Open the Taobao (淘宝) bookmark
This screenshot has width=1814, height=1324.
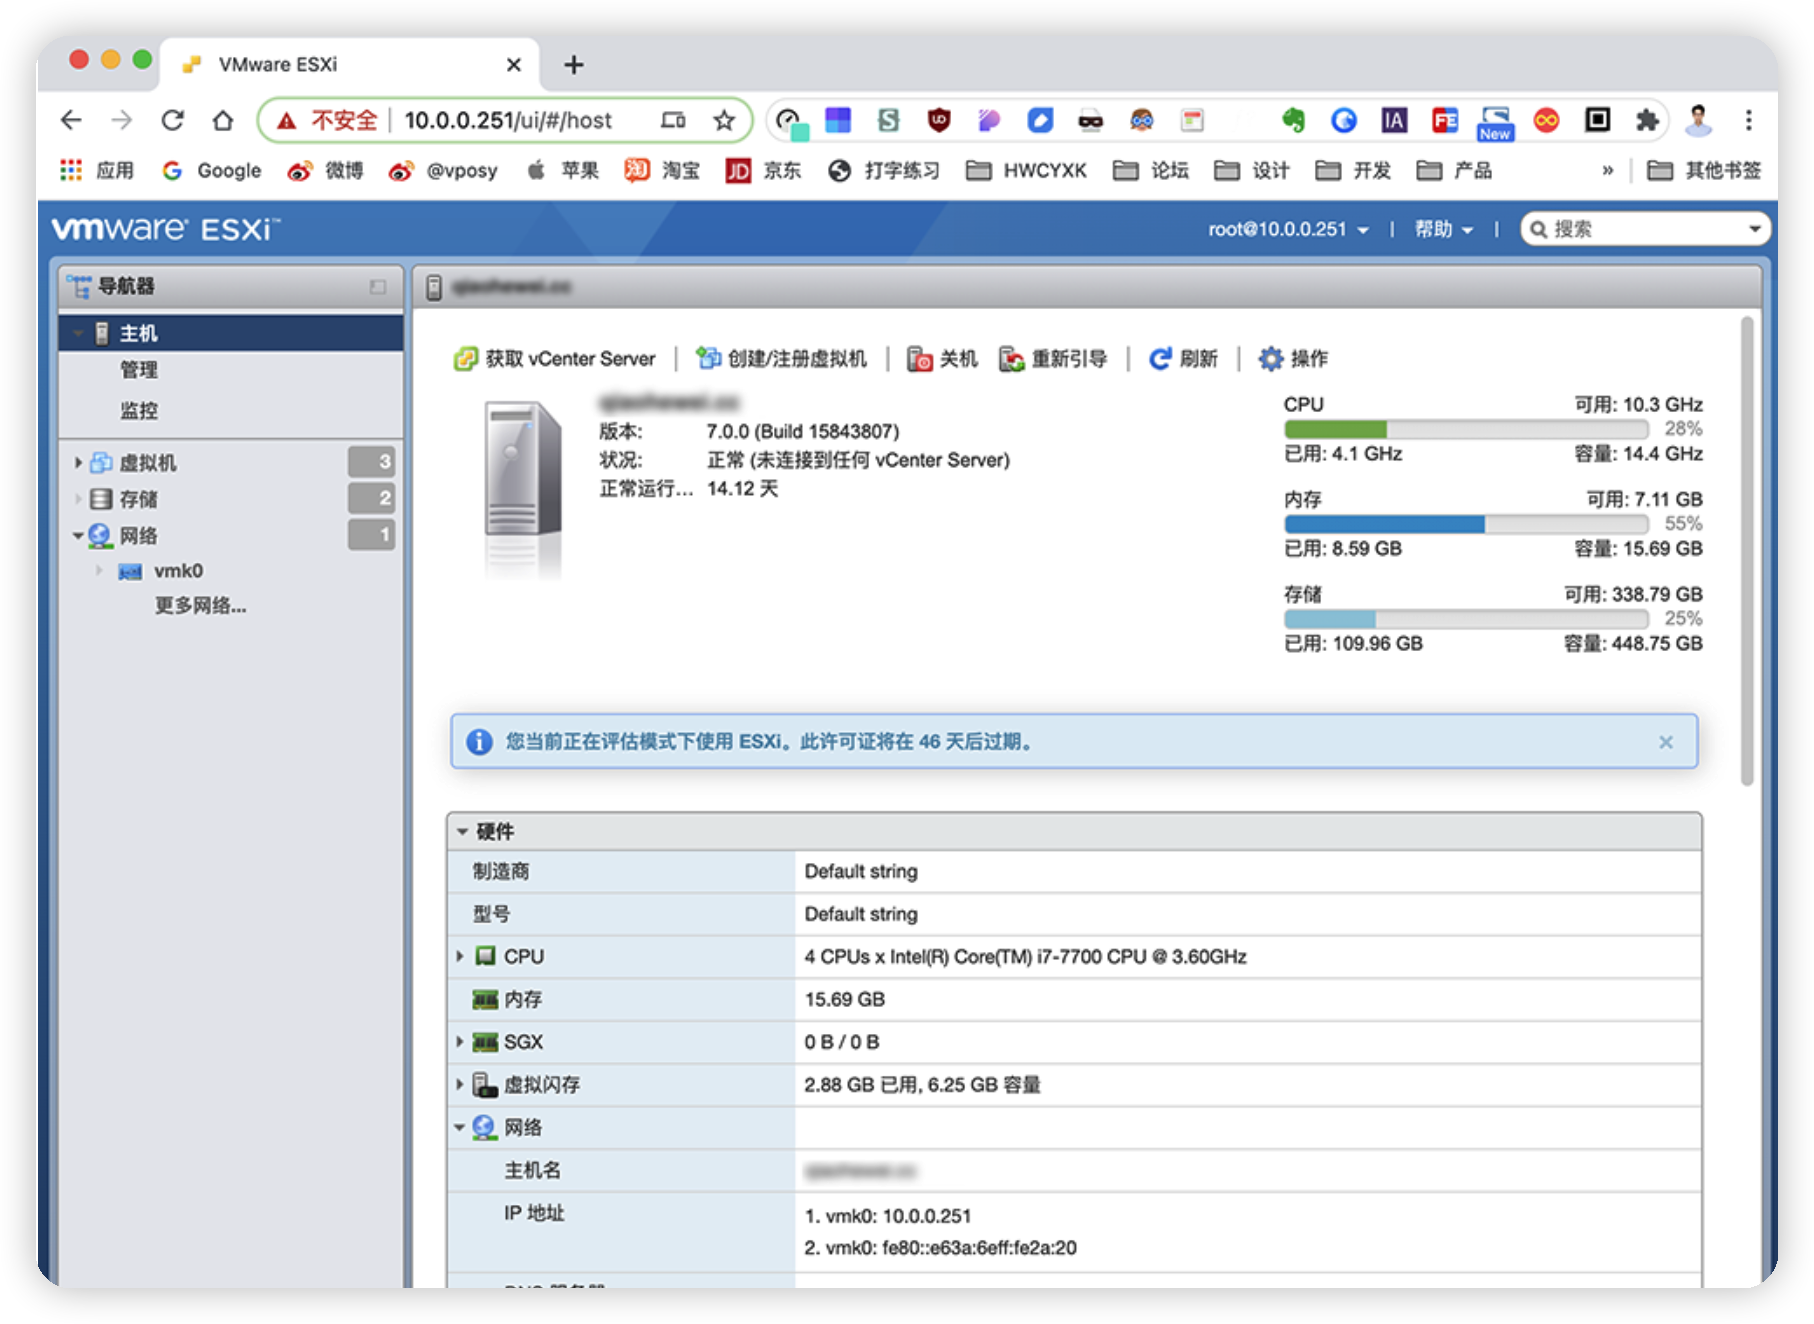[662, 171]
